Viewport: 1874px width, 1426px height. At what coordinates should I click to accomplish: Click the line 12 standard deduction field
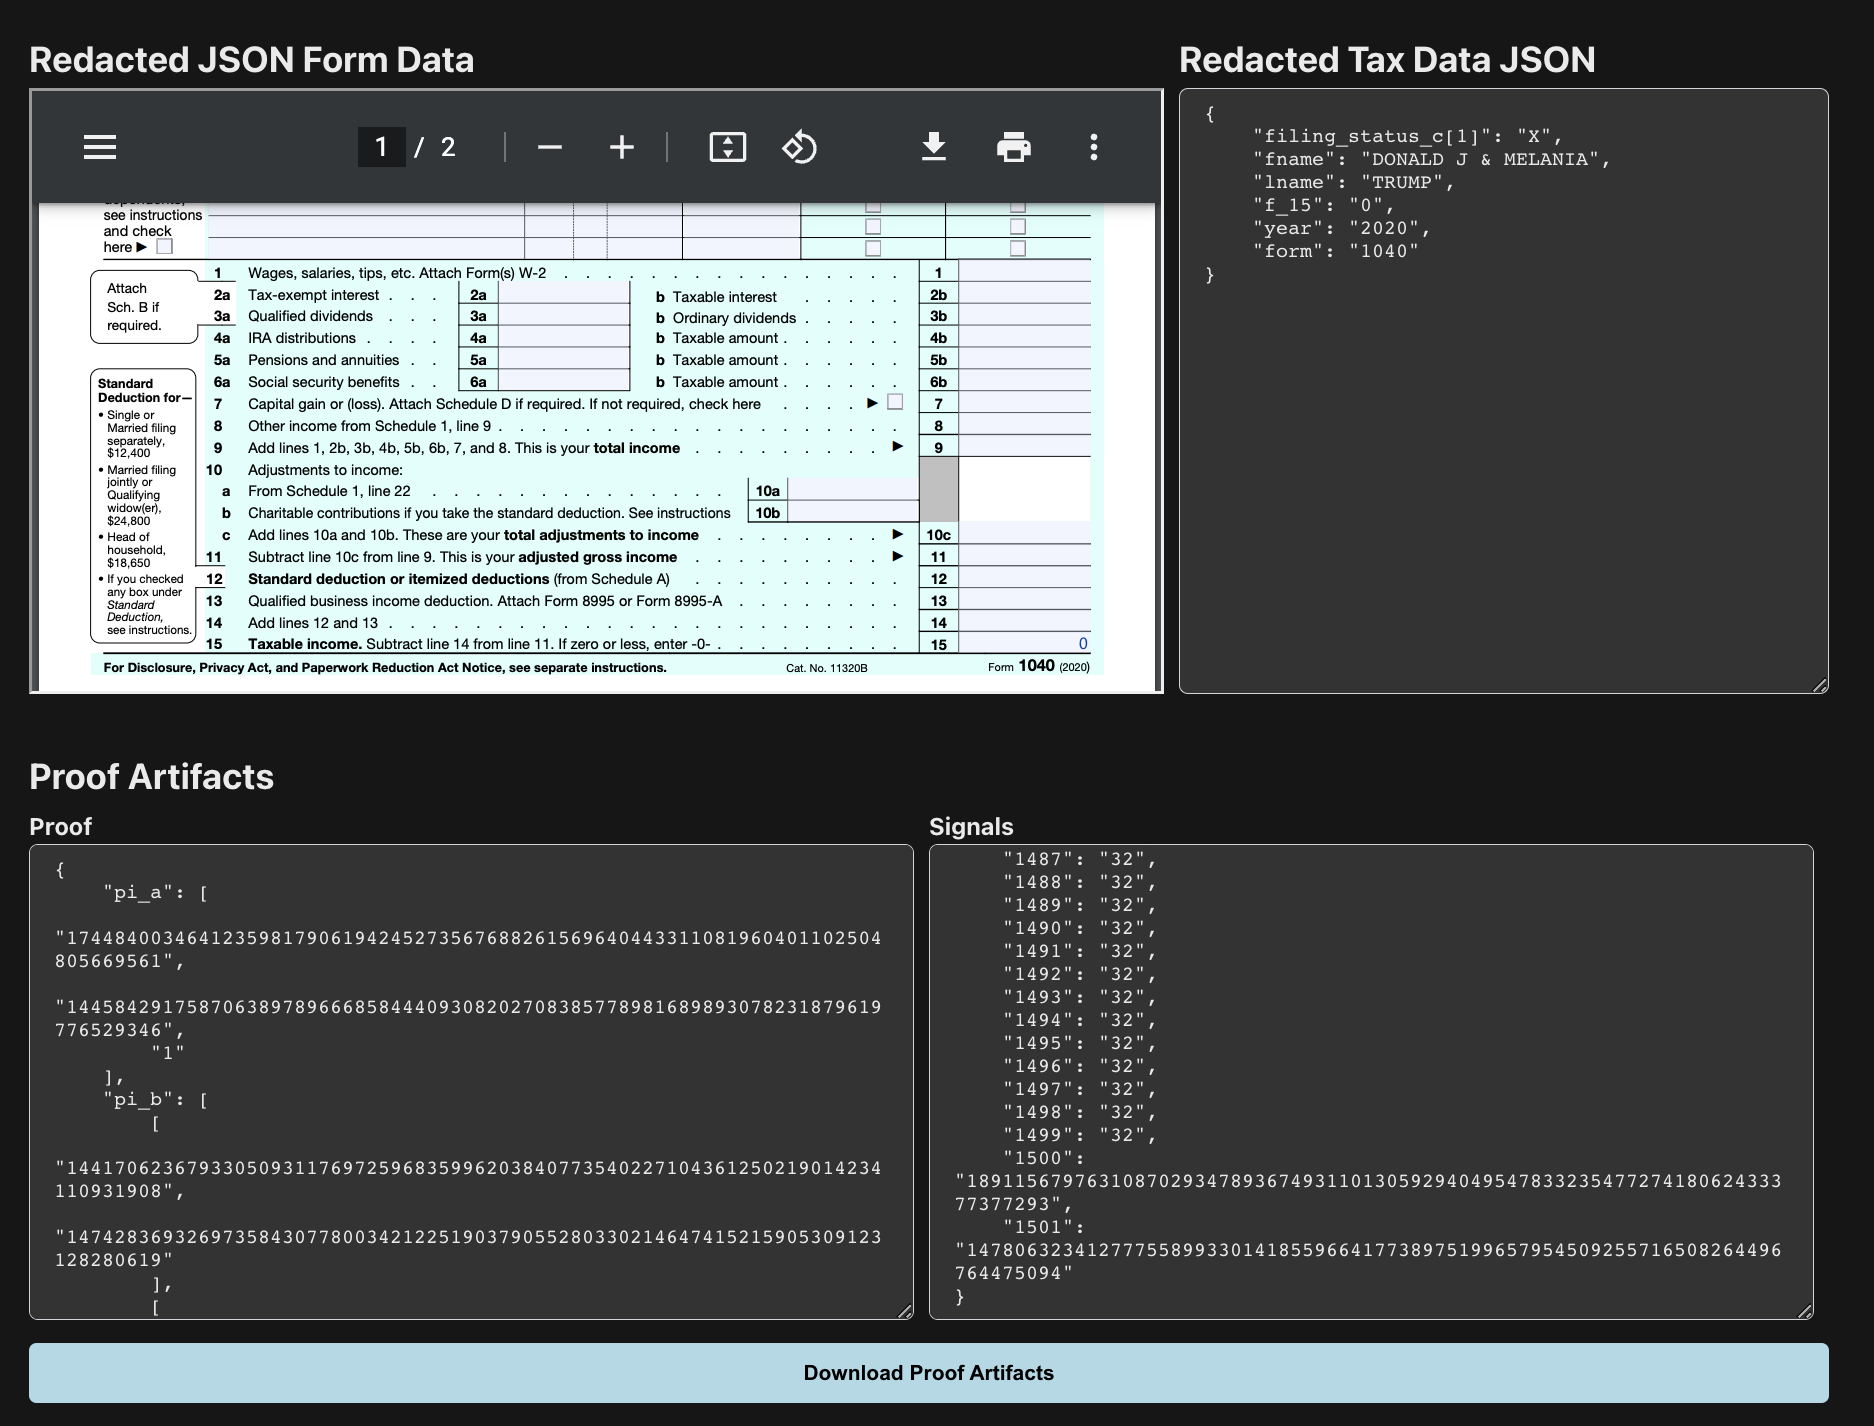(1024, 578)
